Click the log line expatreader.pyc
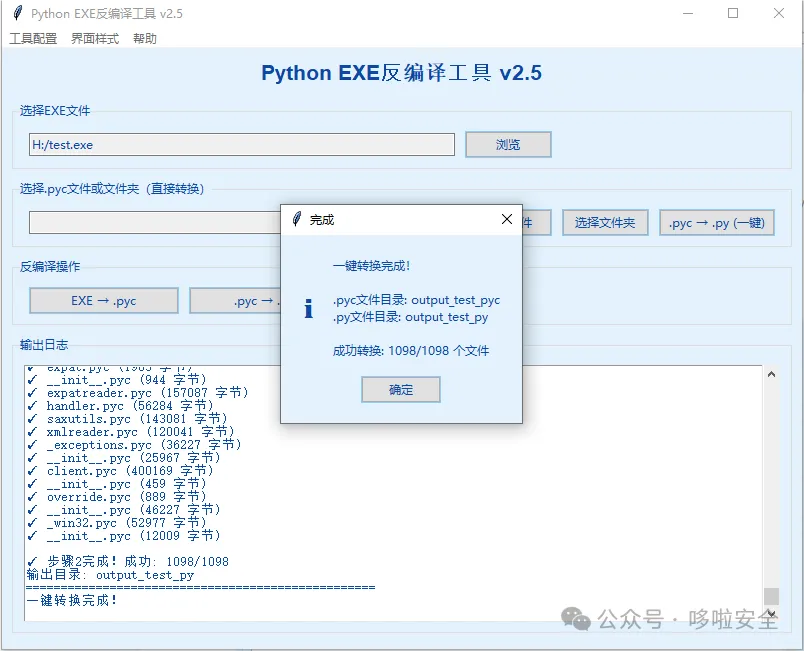Screen dimensions: 804x651 [x=138, y=393]
